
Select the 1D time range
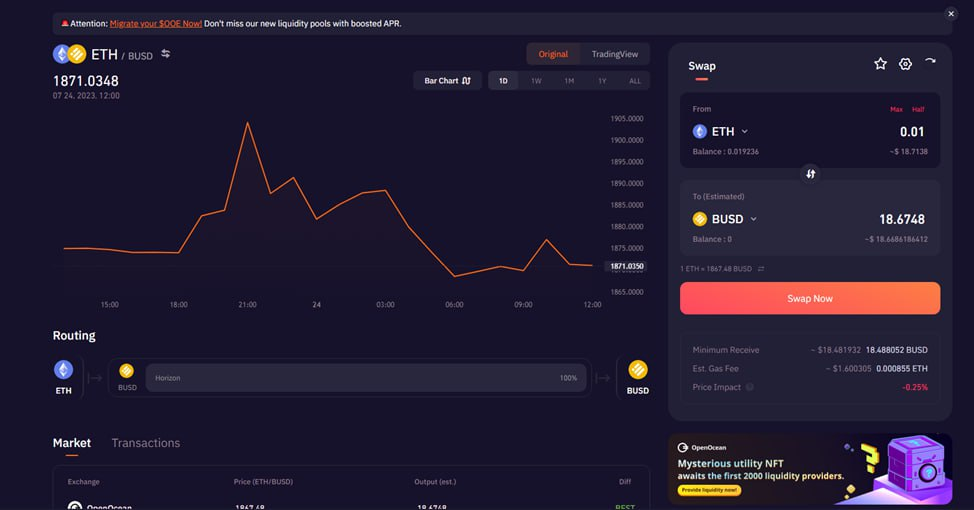(503, 81)
